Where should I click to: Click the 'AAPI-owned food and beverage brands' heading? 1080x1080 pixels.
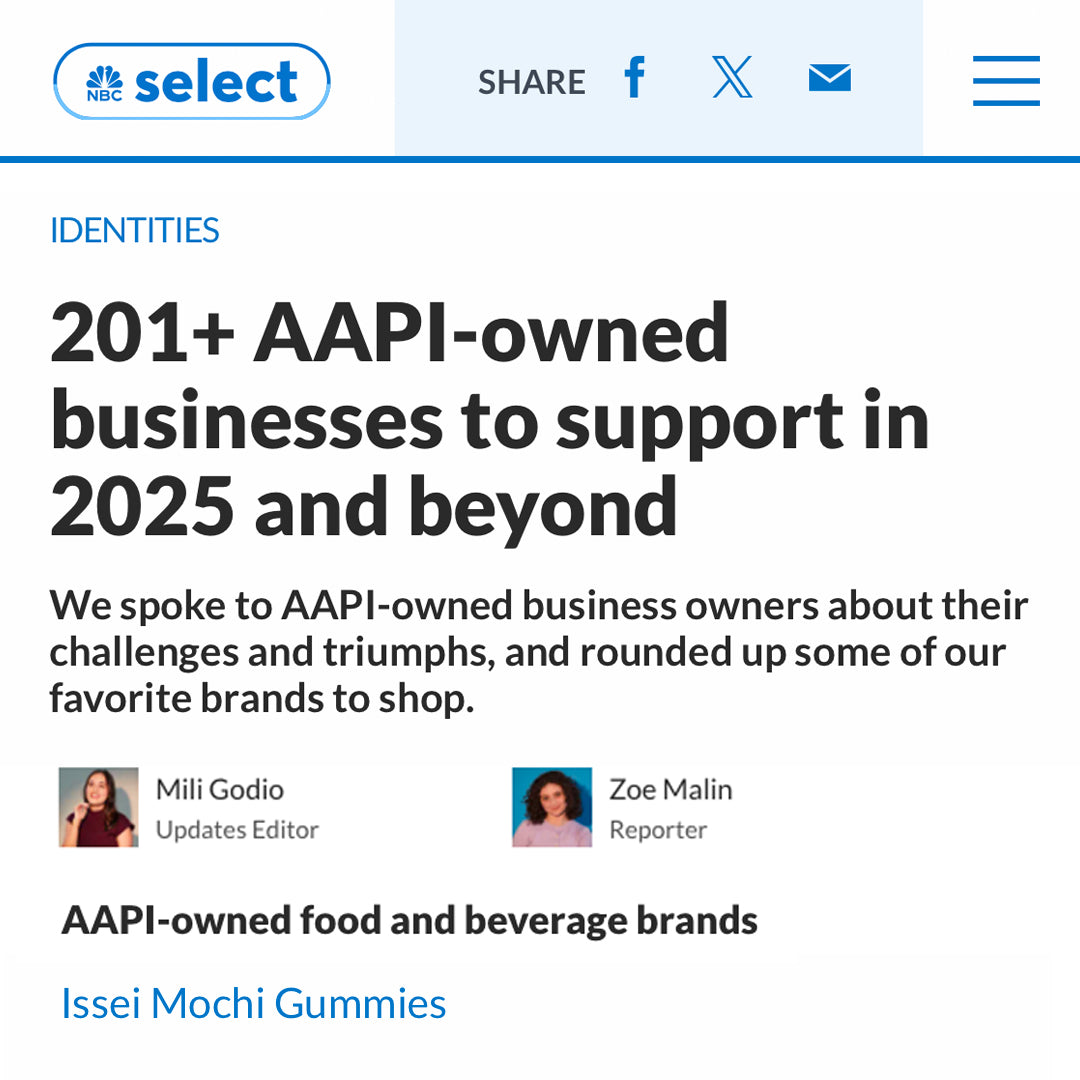[409, 920]
